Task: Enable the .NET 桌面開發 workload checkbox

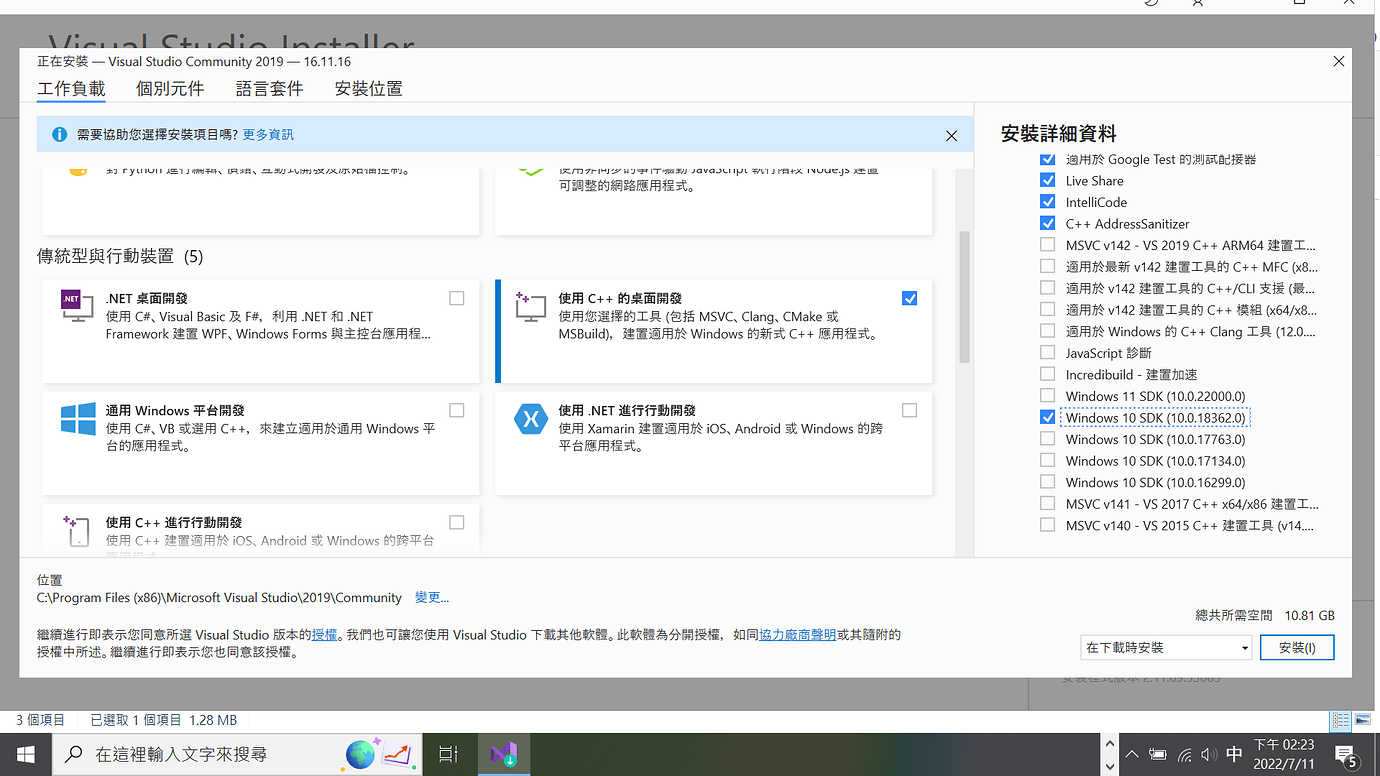Action: (457, 298)
